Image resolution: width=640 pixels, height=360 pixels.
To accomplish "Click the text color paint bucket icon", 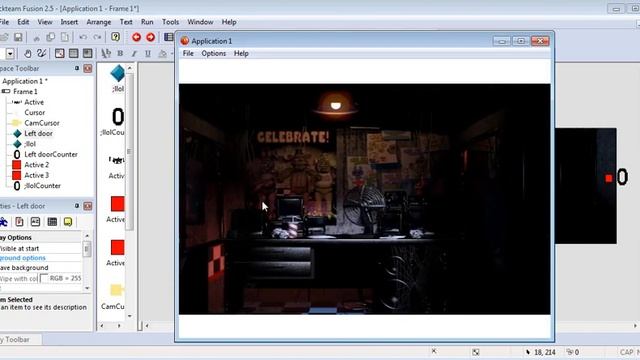I will point(162,53).
